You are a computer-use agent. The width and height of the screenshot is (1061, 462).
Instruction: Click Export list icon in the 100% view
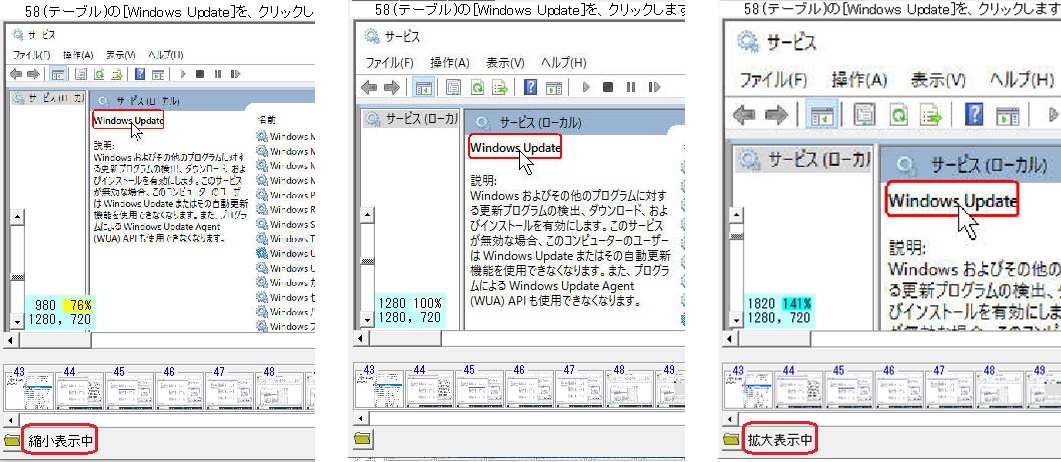pyautogui.click(x=500, y=87)
